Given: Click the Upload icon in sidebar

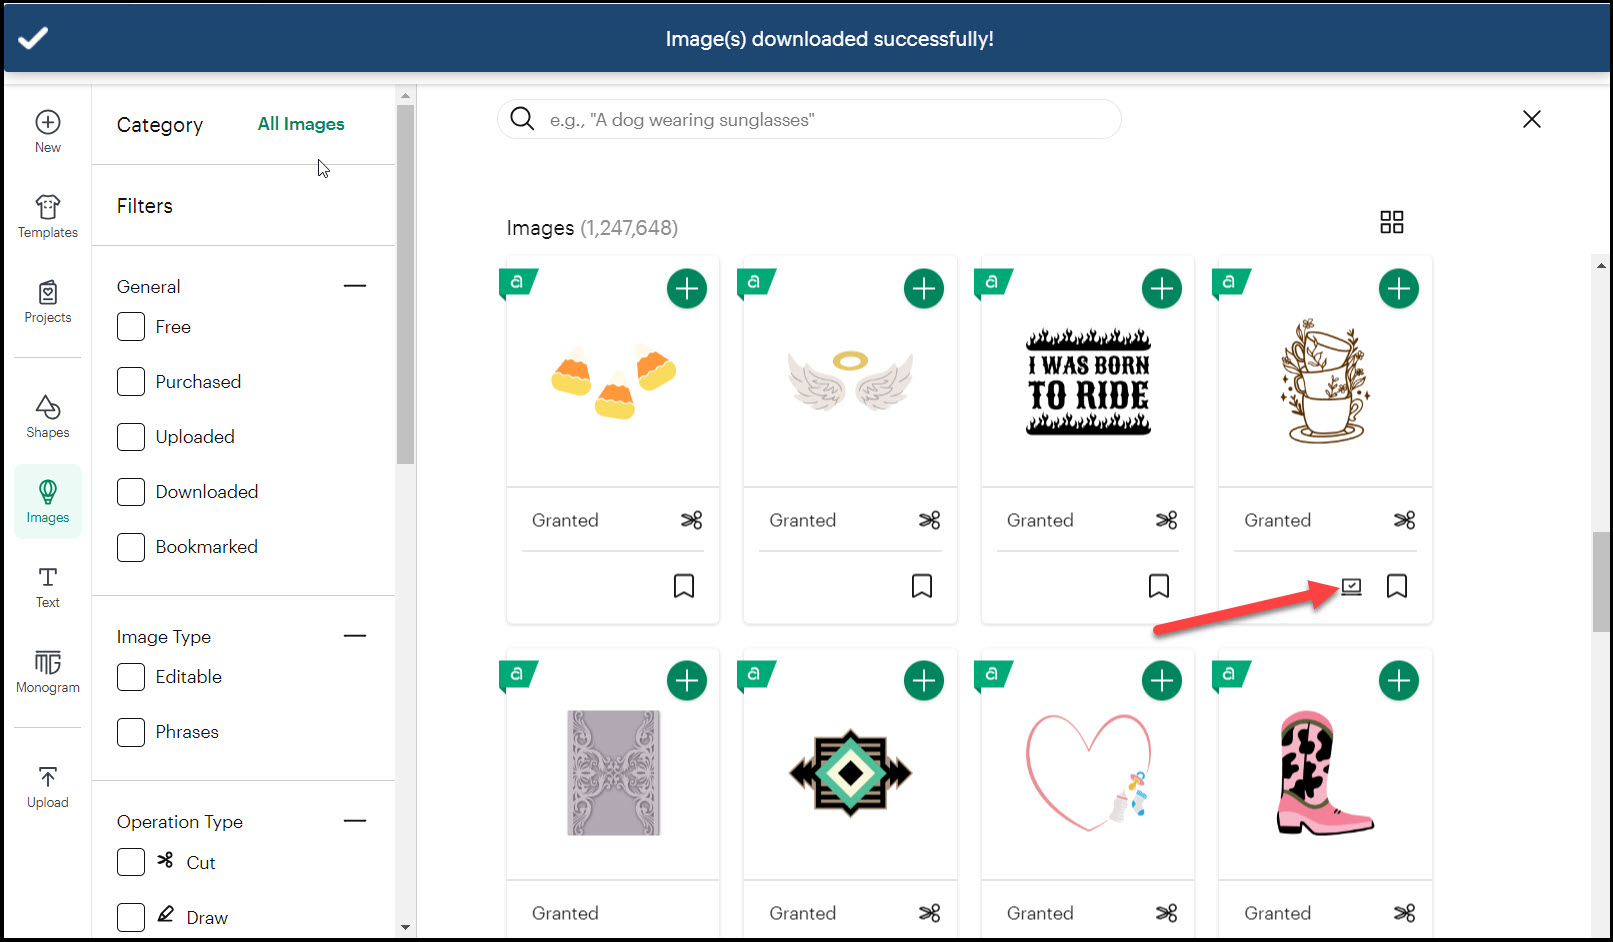Looking at the screenshot, I should pyautogui.click(x=48, y=786).
